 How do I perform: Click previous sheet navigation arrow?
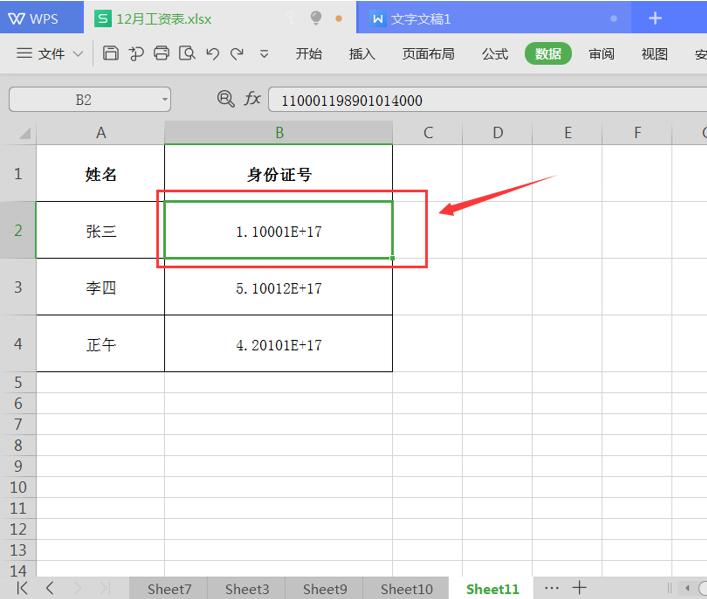click(x=50, y=588)
